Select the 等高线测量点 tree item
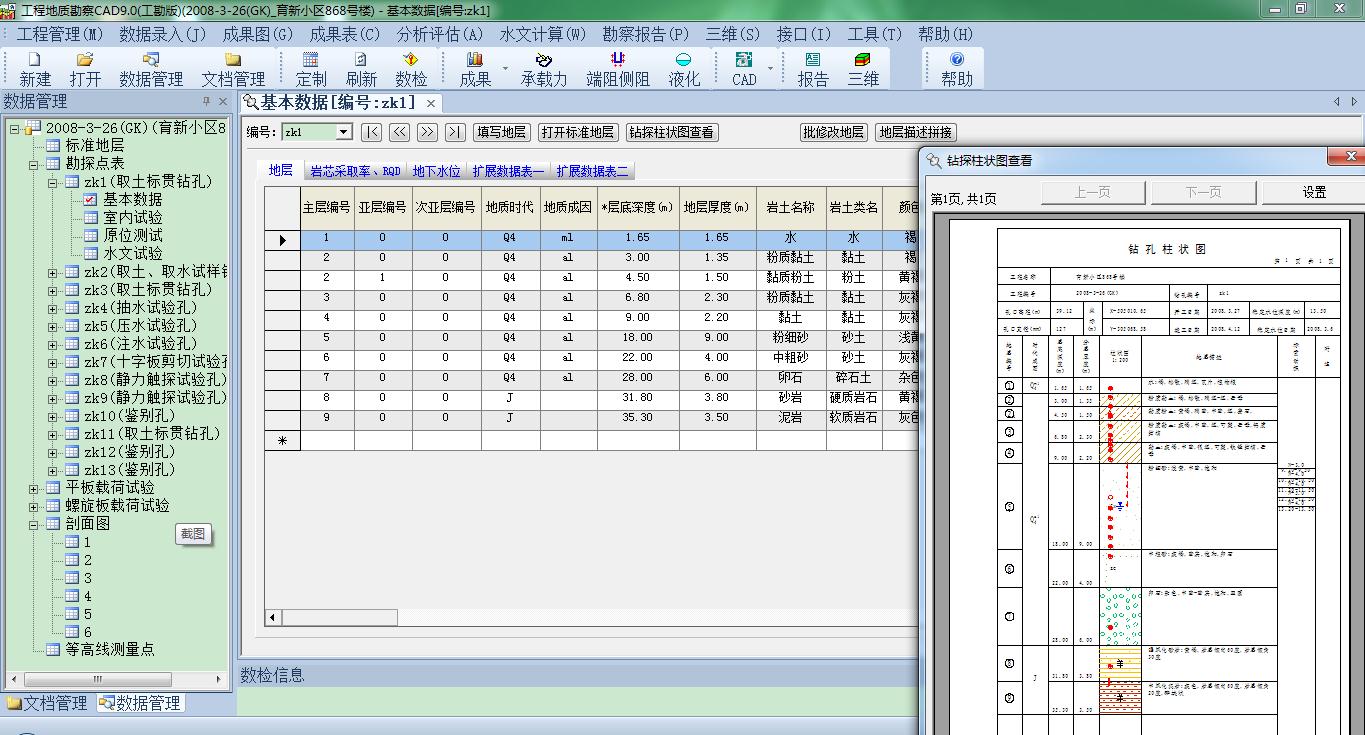Viewport: 1365px width, 735px height. pos(110,649)
